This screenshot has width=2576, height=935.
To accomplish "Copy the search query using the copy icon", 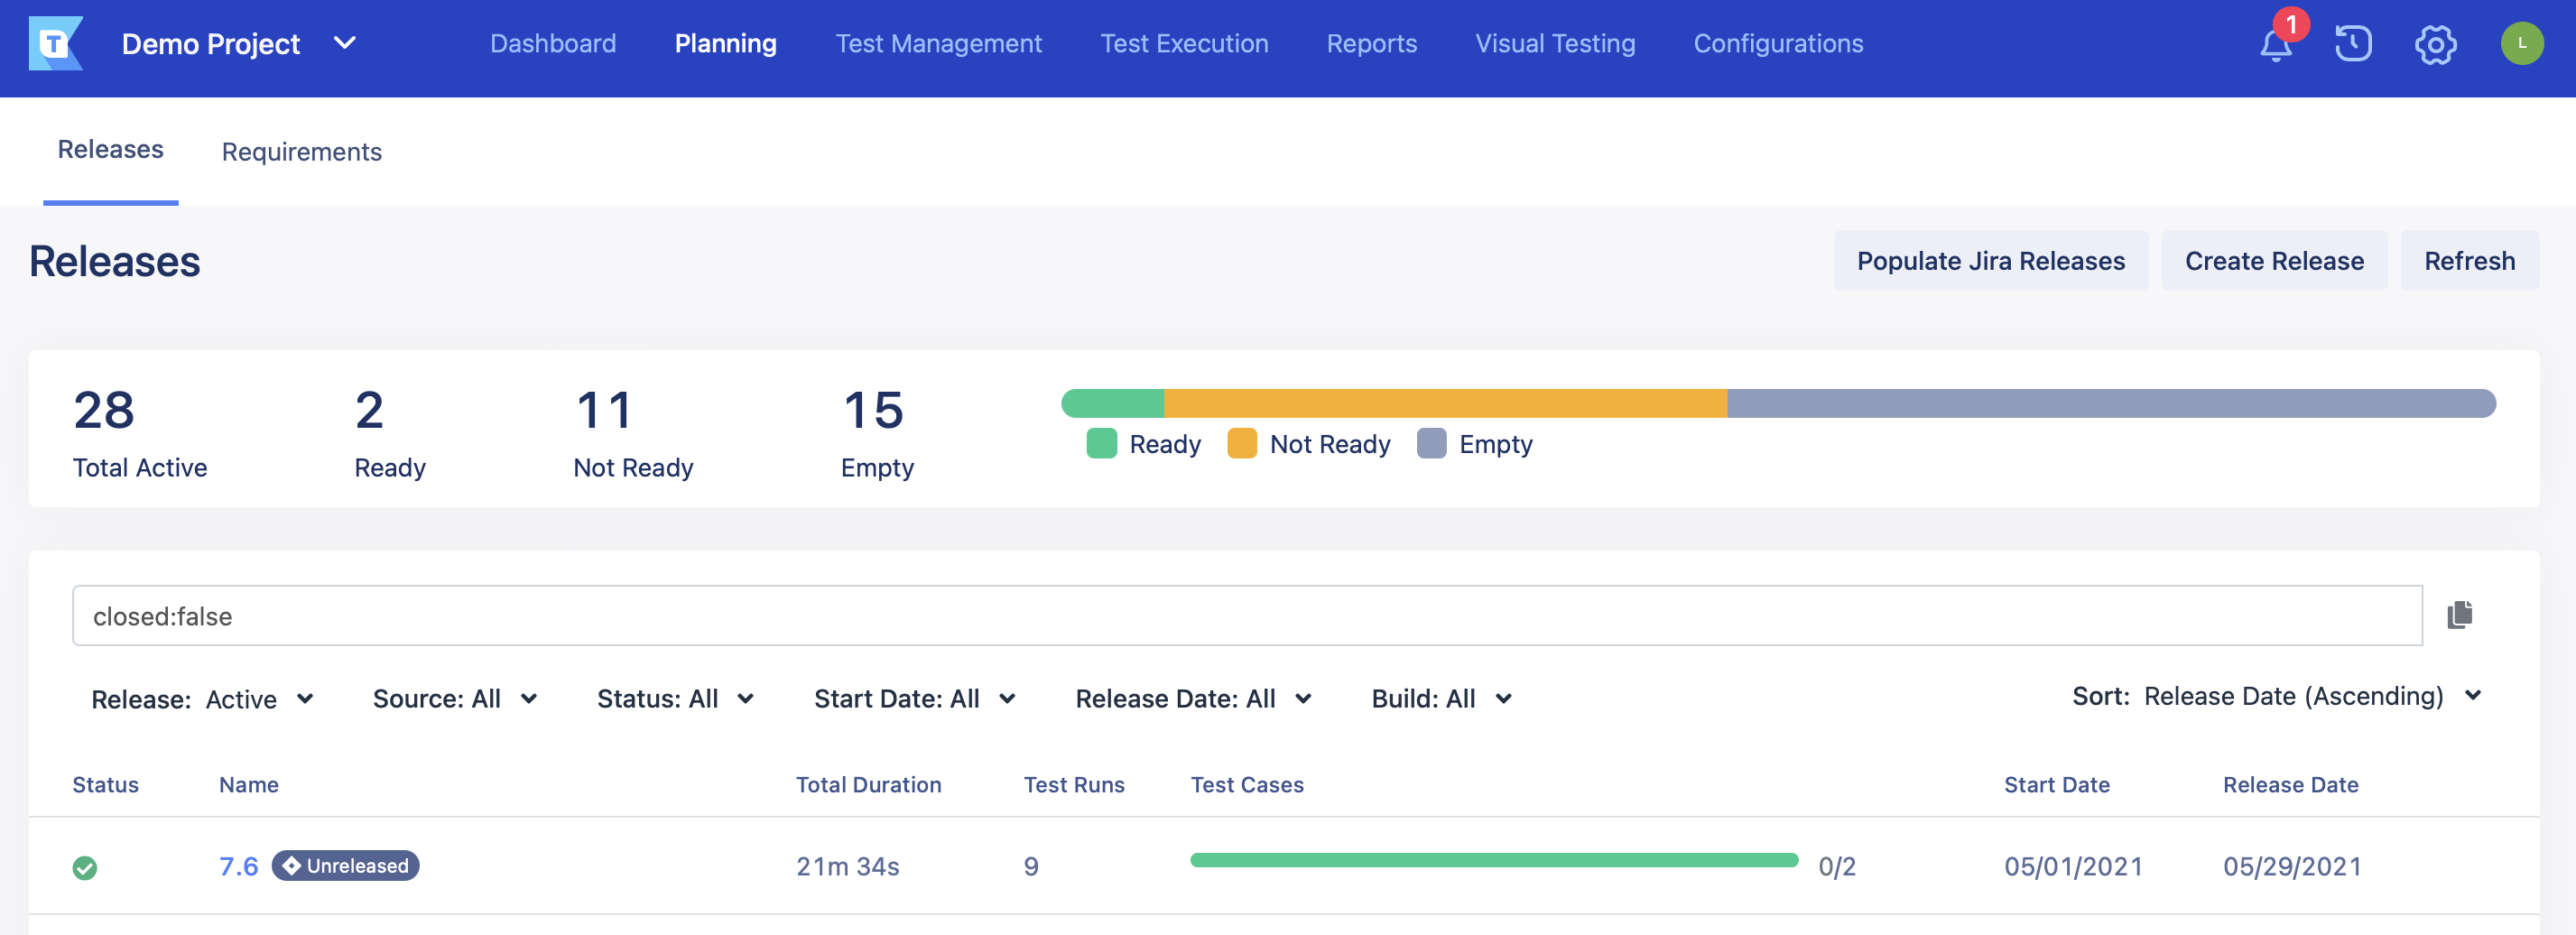I will tap(2458, 615).
